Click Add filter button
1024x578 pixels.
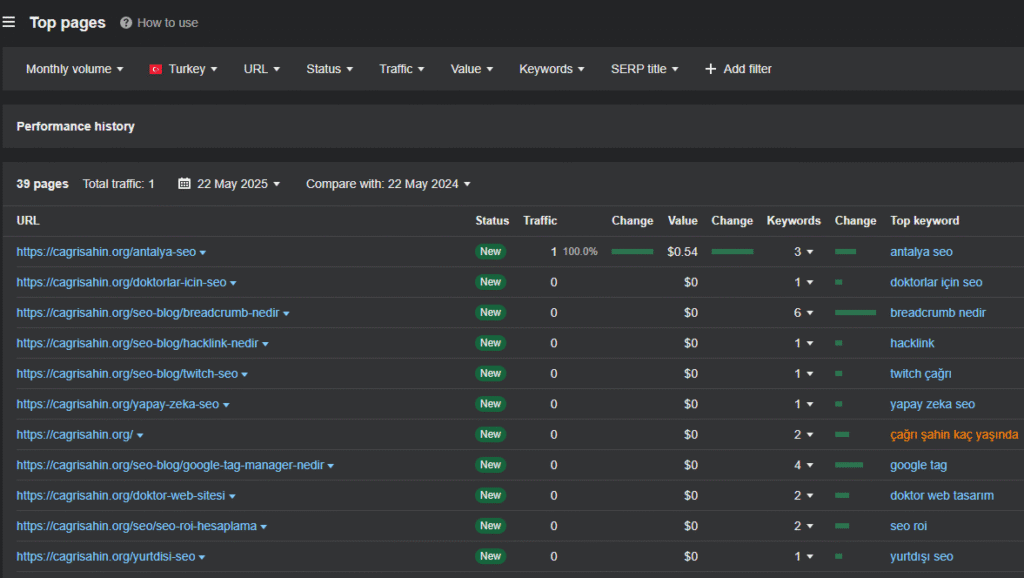tap(738, 69)
